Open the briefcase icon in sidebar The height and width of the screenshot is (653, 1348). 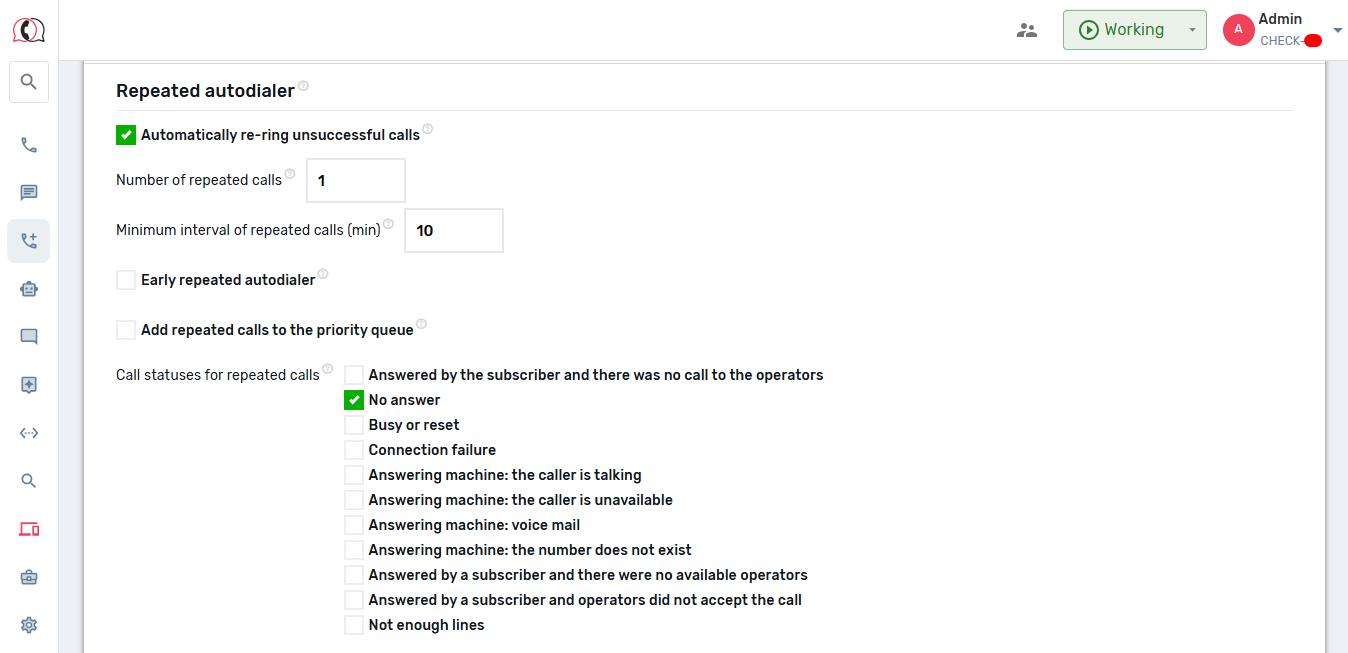click(x=29, y=577)
